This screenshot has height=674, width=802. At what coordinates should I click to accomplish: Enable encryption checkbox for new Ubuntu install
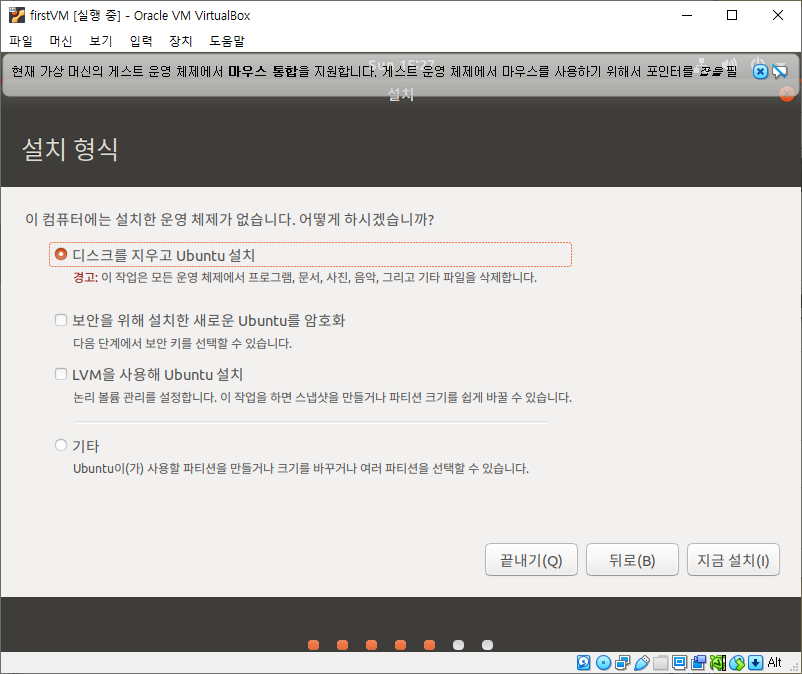coord(61,320)
